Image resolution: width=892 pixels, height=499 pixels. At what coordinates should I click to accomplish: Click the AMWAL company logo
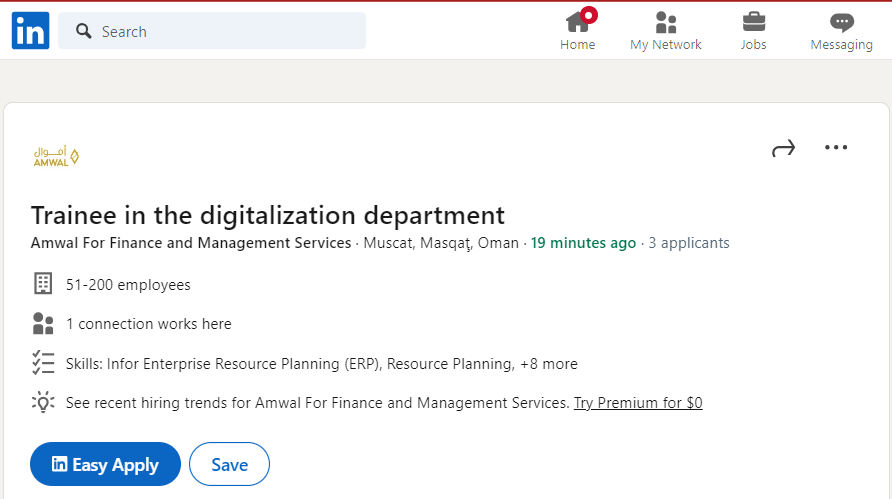[x=56, y=156]
